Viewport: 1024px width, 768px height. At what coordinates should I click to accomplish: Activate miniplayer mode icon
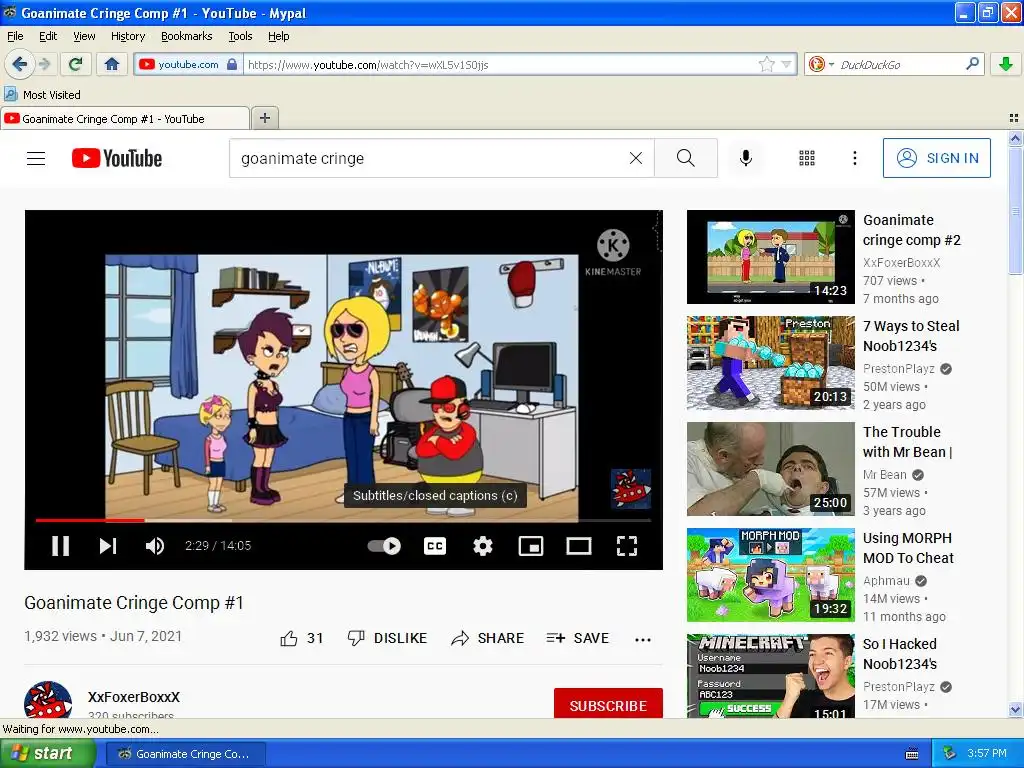coord(531,546)
